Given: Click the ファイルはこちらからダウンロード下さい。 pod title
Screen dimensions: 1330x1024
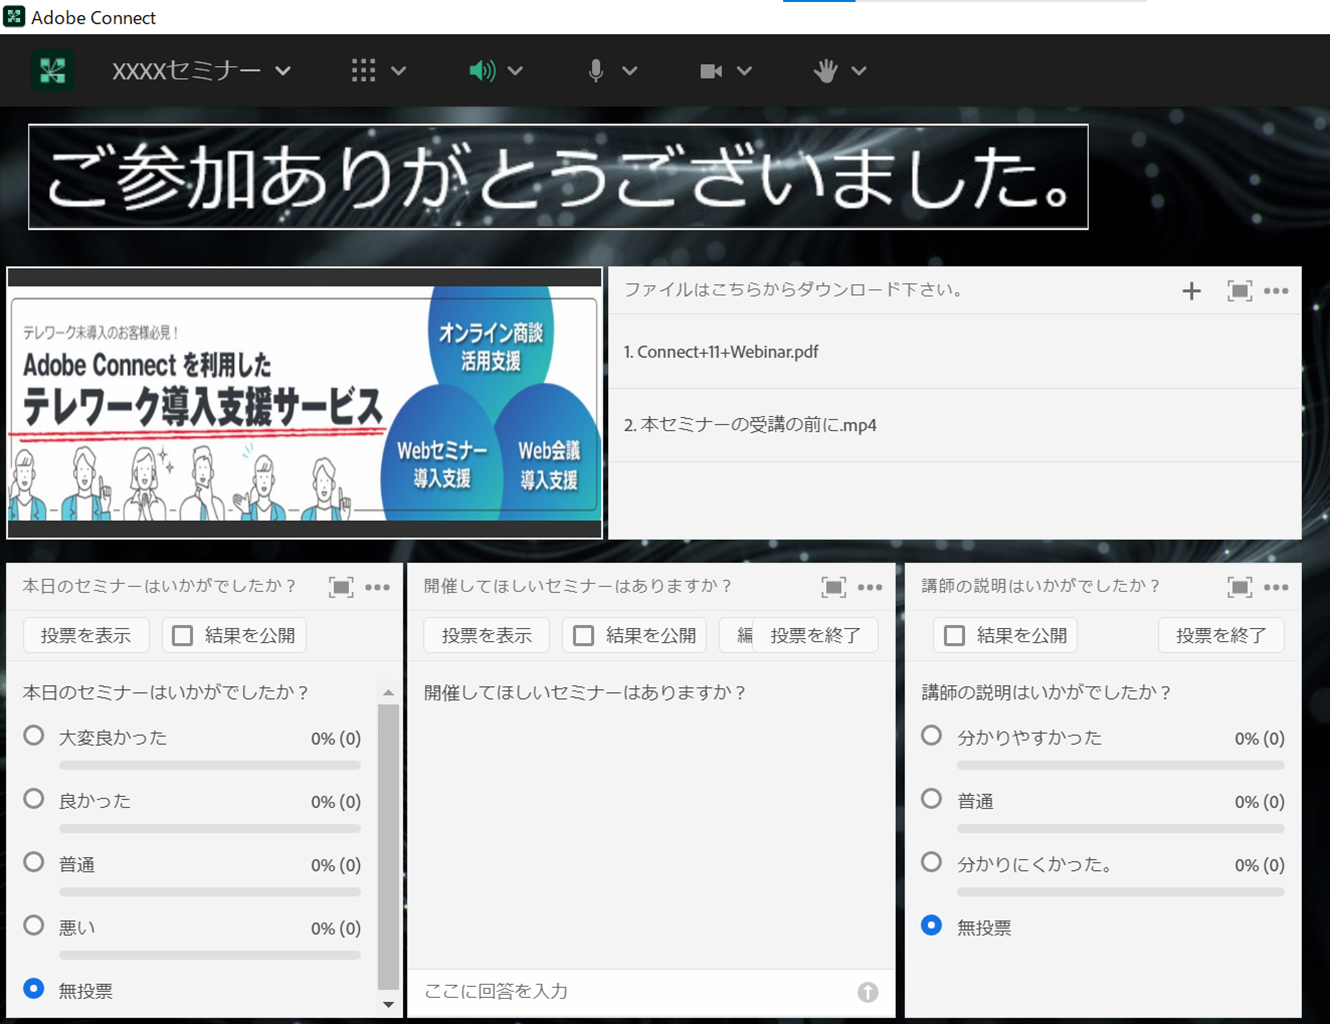Looking at the screenshot, I should coord(794,290).
